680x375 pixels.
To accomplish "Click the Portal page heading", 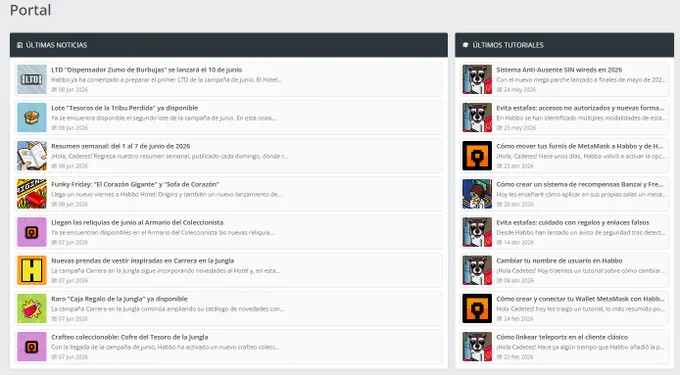I will 30,10.
